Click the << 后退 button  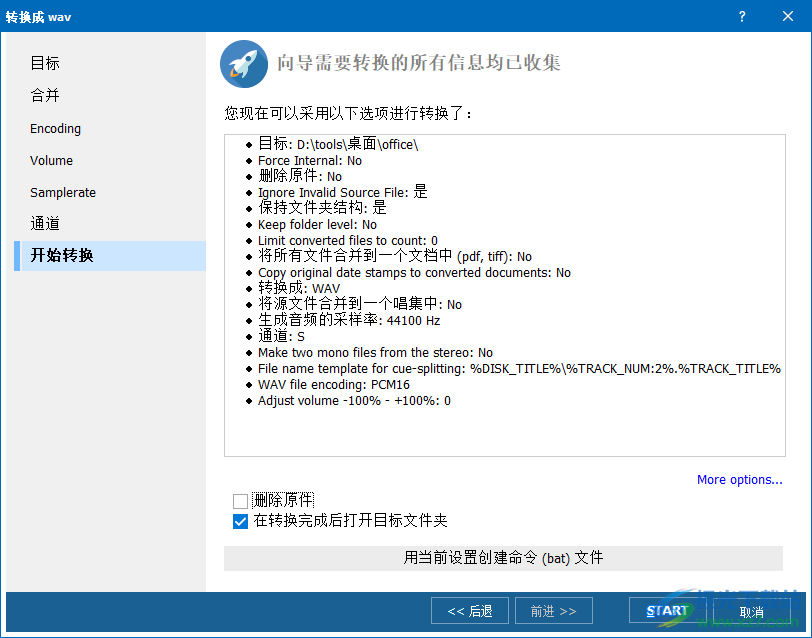(x=470, y=611)
